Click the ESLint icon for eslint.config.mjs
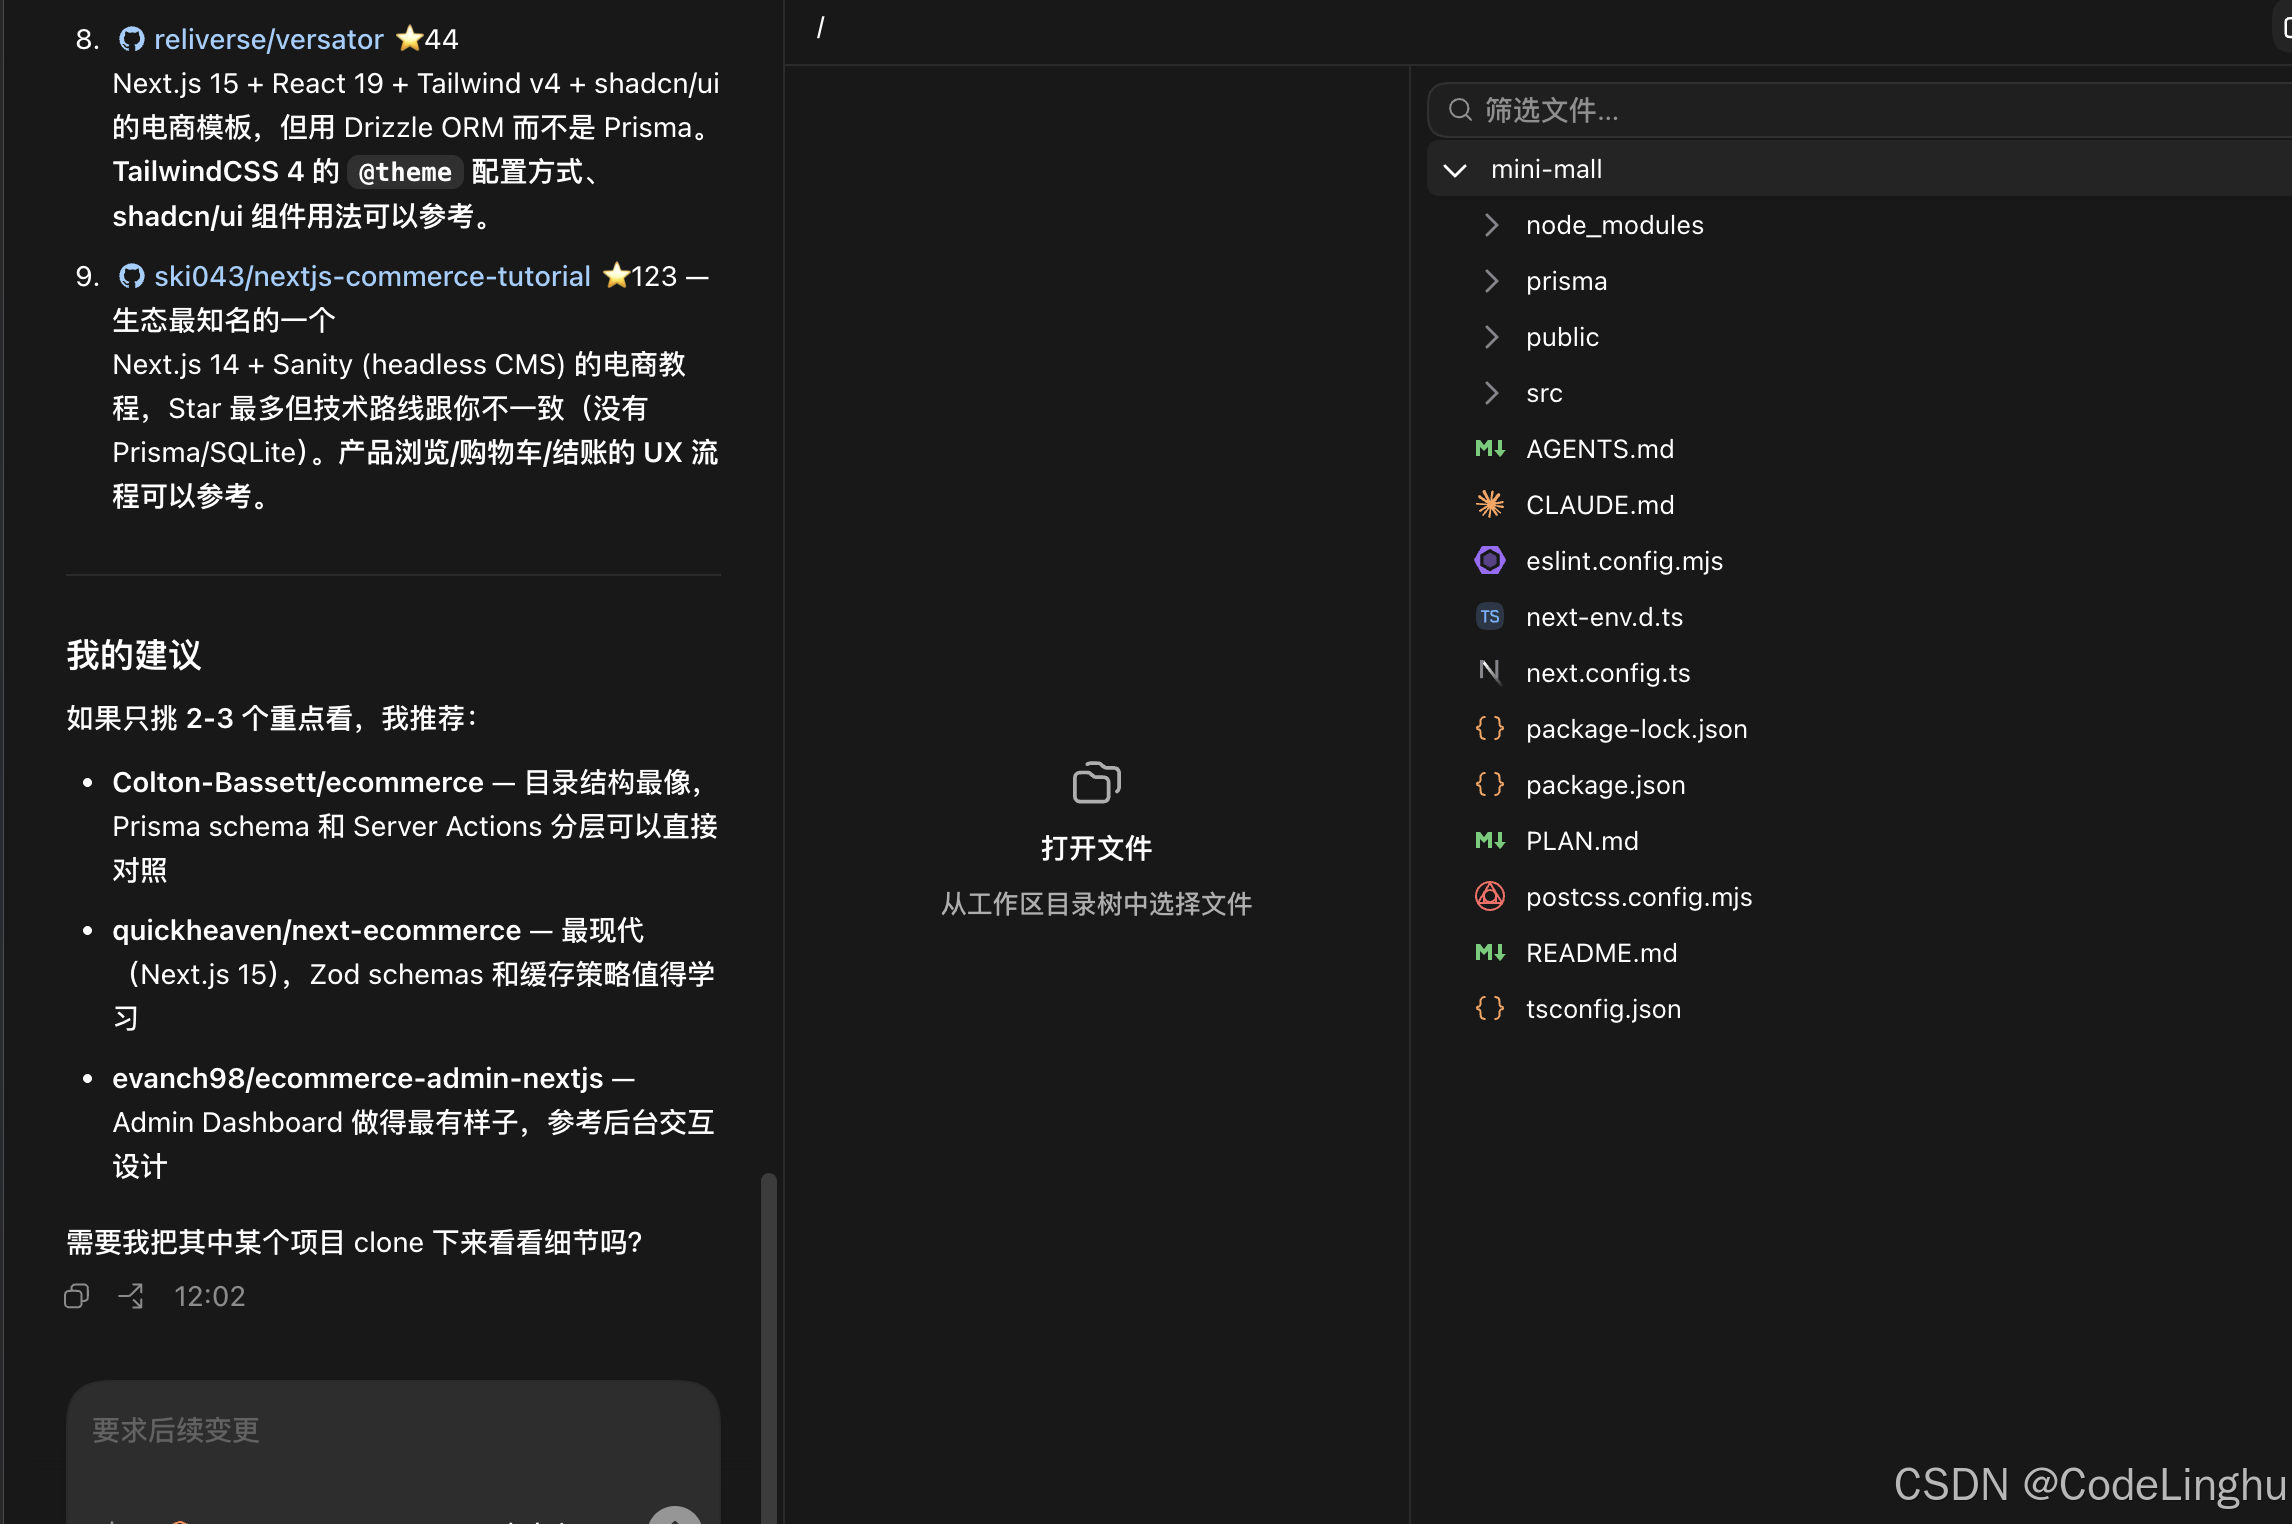The image size is (2292, 1524). pyautogui.click(x=1490, y=561)
